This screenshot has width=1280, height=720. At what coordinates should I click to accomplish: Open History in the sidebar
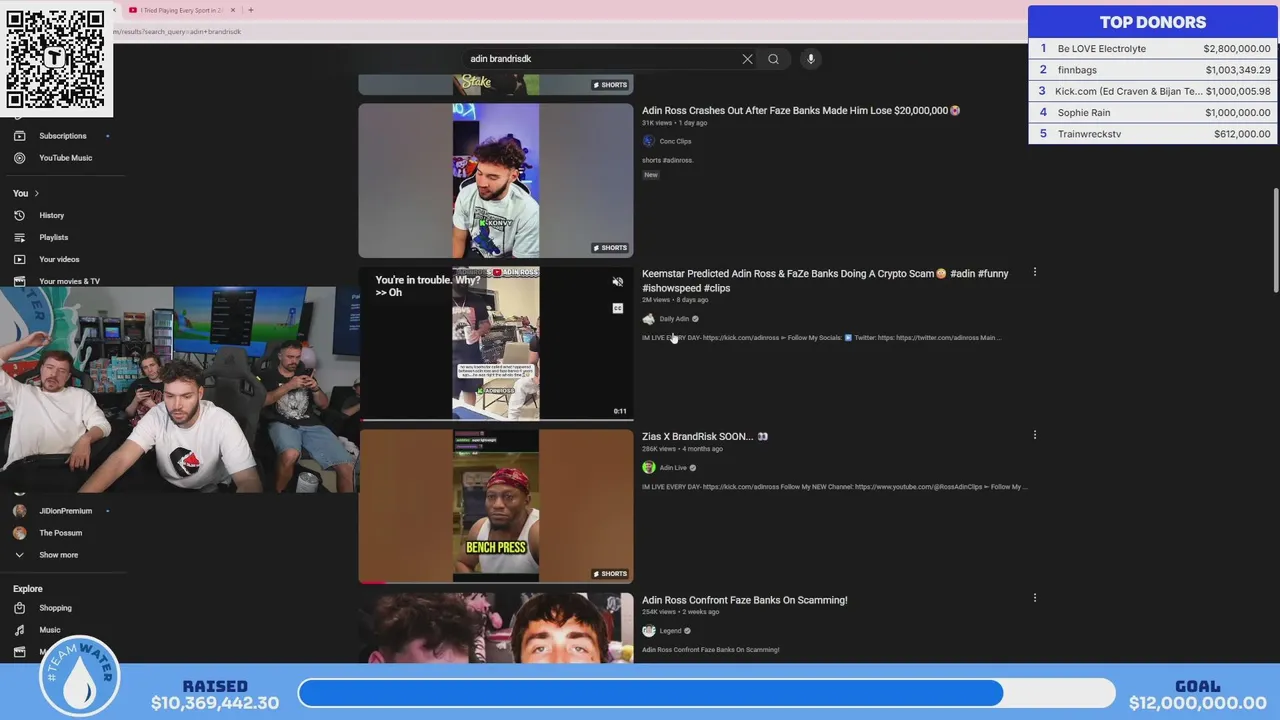52,215
